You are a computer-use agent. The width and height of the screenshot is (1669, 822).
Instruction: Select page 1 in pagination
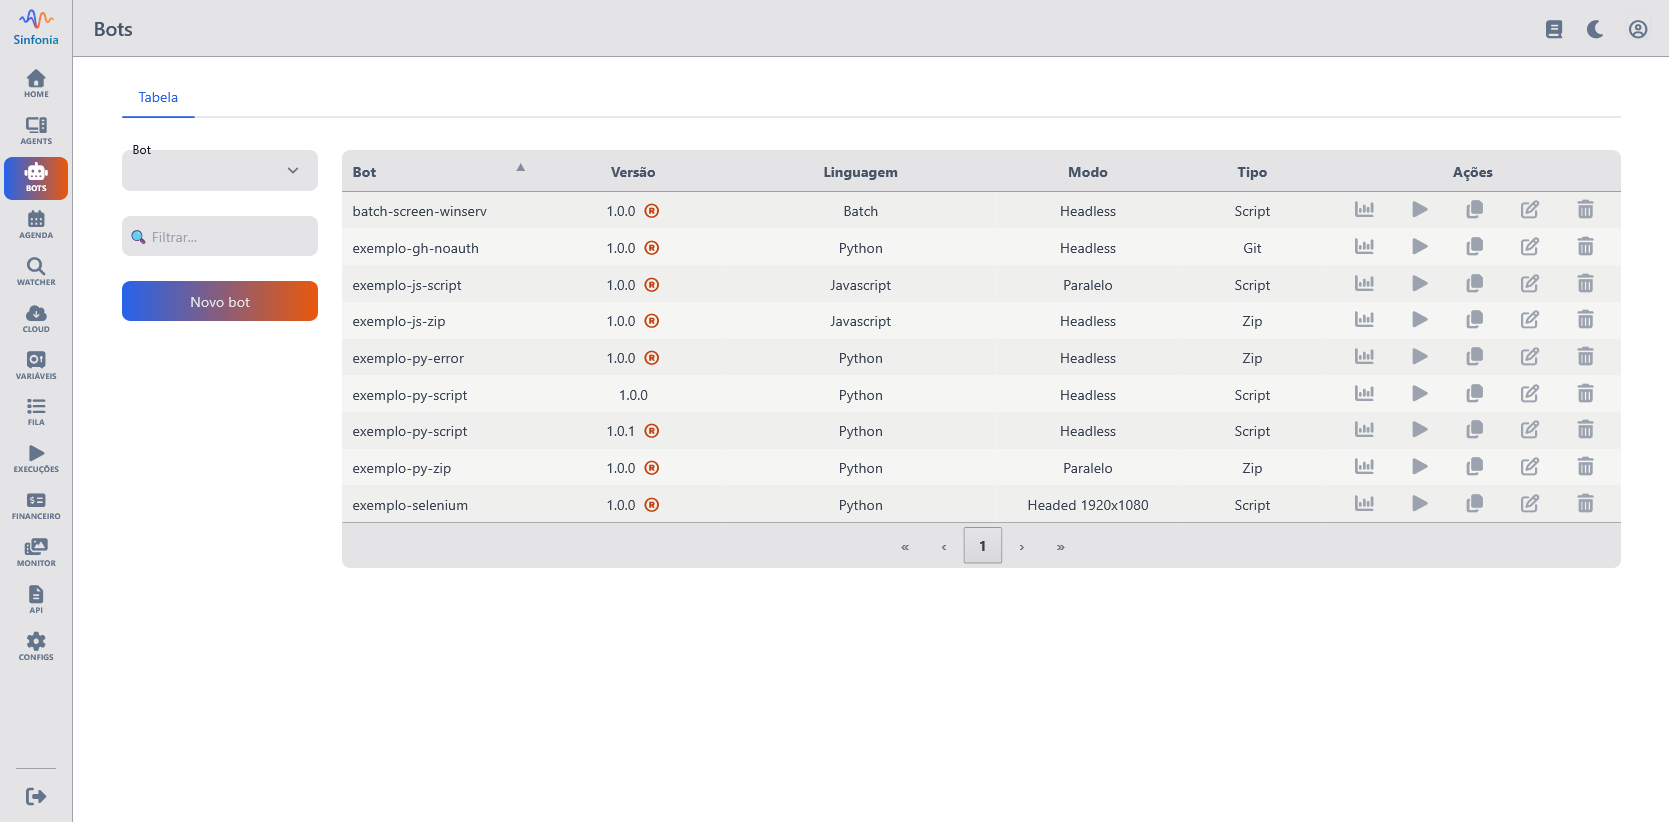(982, 546)
